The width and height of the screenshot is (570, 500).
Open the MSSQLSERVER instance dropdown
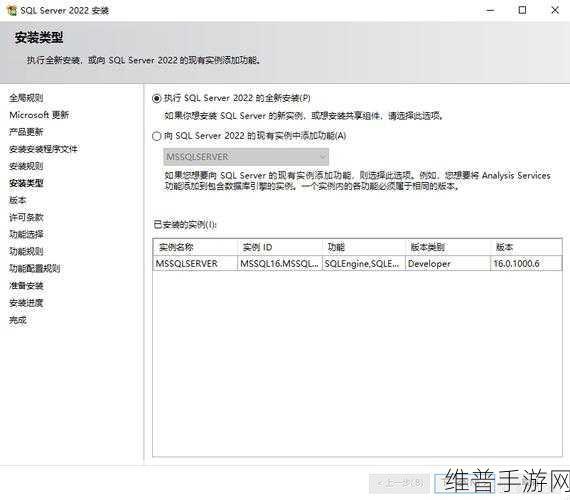[x=246, y=157]
